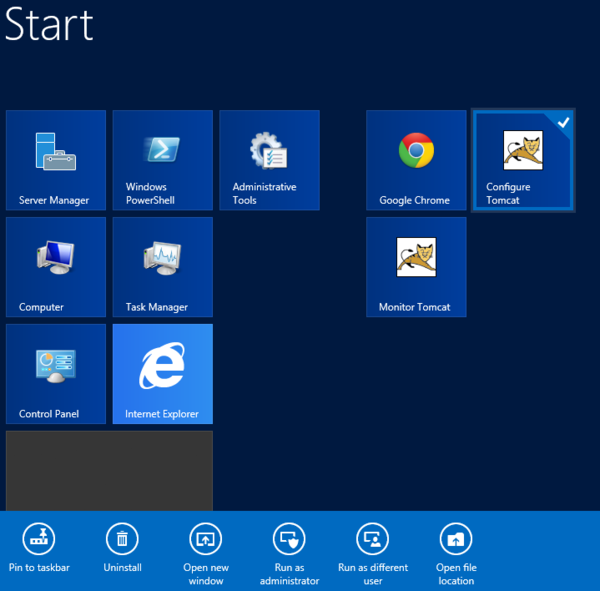Click the Open new window icon
The height and width of the screenshot is (591, 600).
pos(206,539)
